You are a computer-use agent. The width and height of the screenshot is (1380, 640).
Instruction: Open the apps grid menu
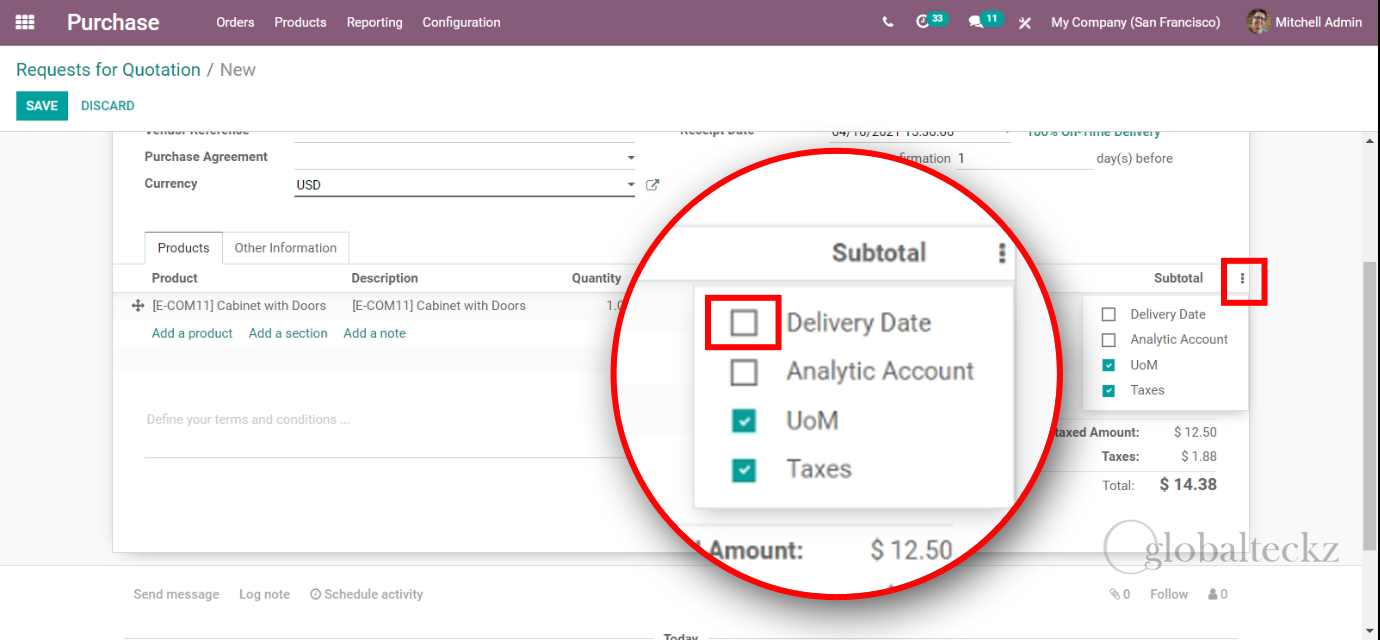pyautogui.click(x=25, y=22)
